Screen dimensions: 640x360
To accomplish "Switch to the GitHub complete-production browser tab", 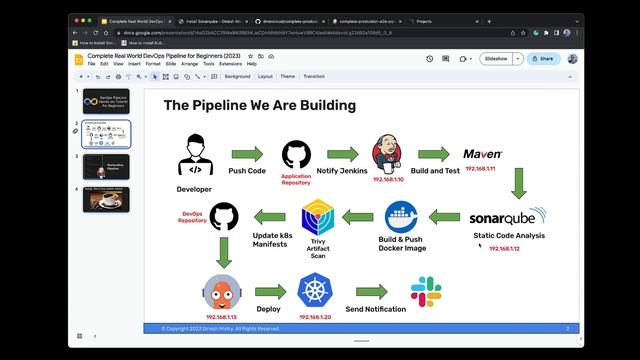I will [289, 21].
